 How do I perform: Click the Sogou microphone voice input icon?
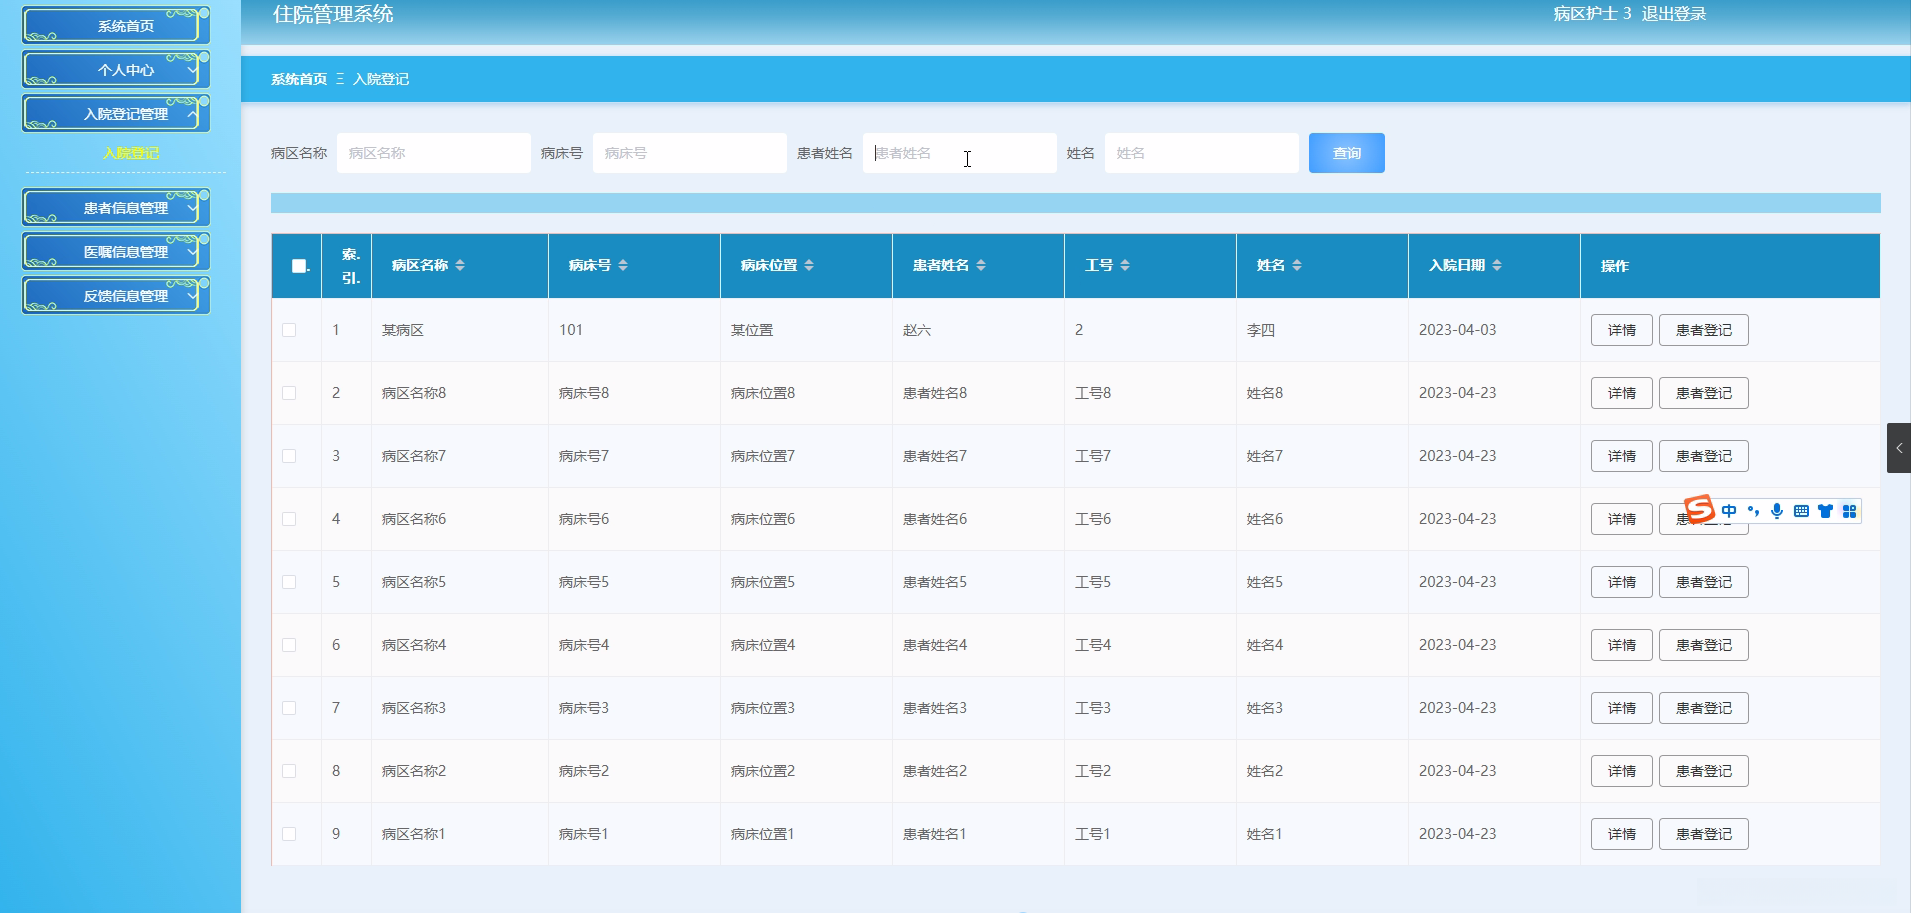click(1777, 511)
